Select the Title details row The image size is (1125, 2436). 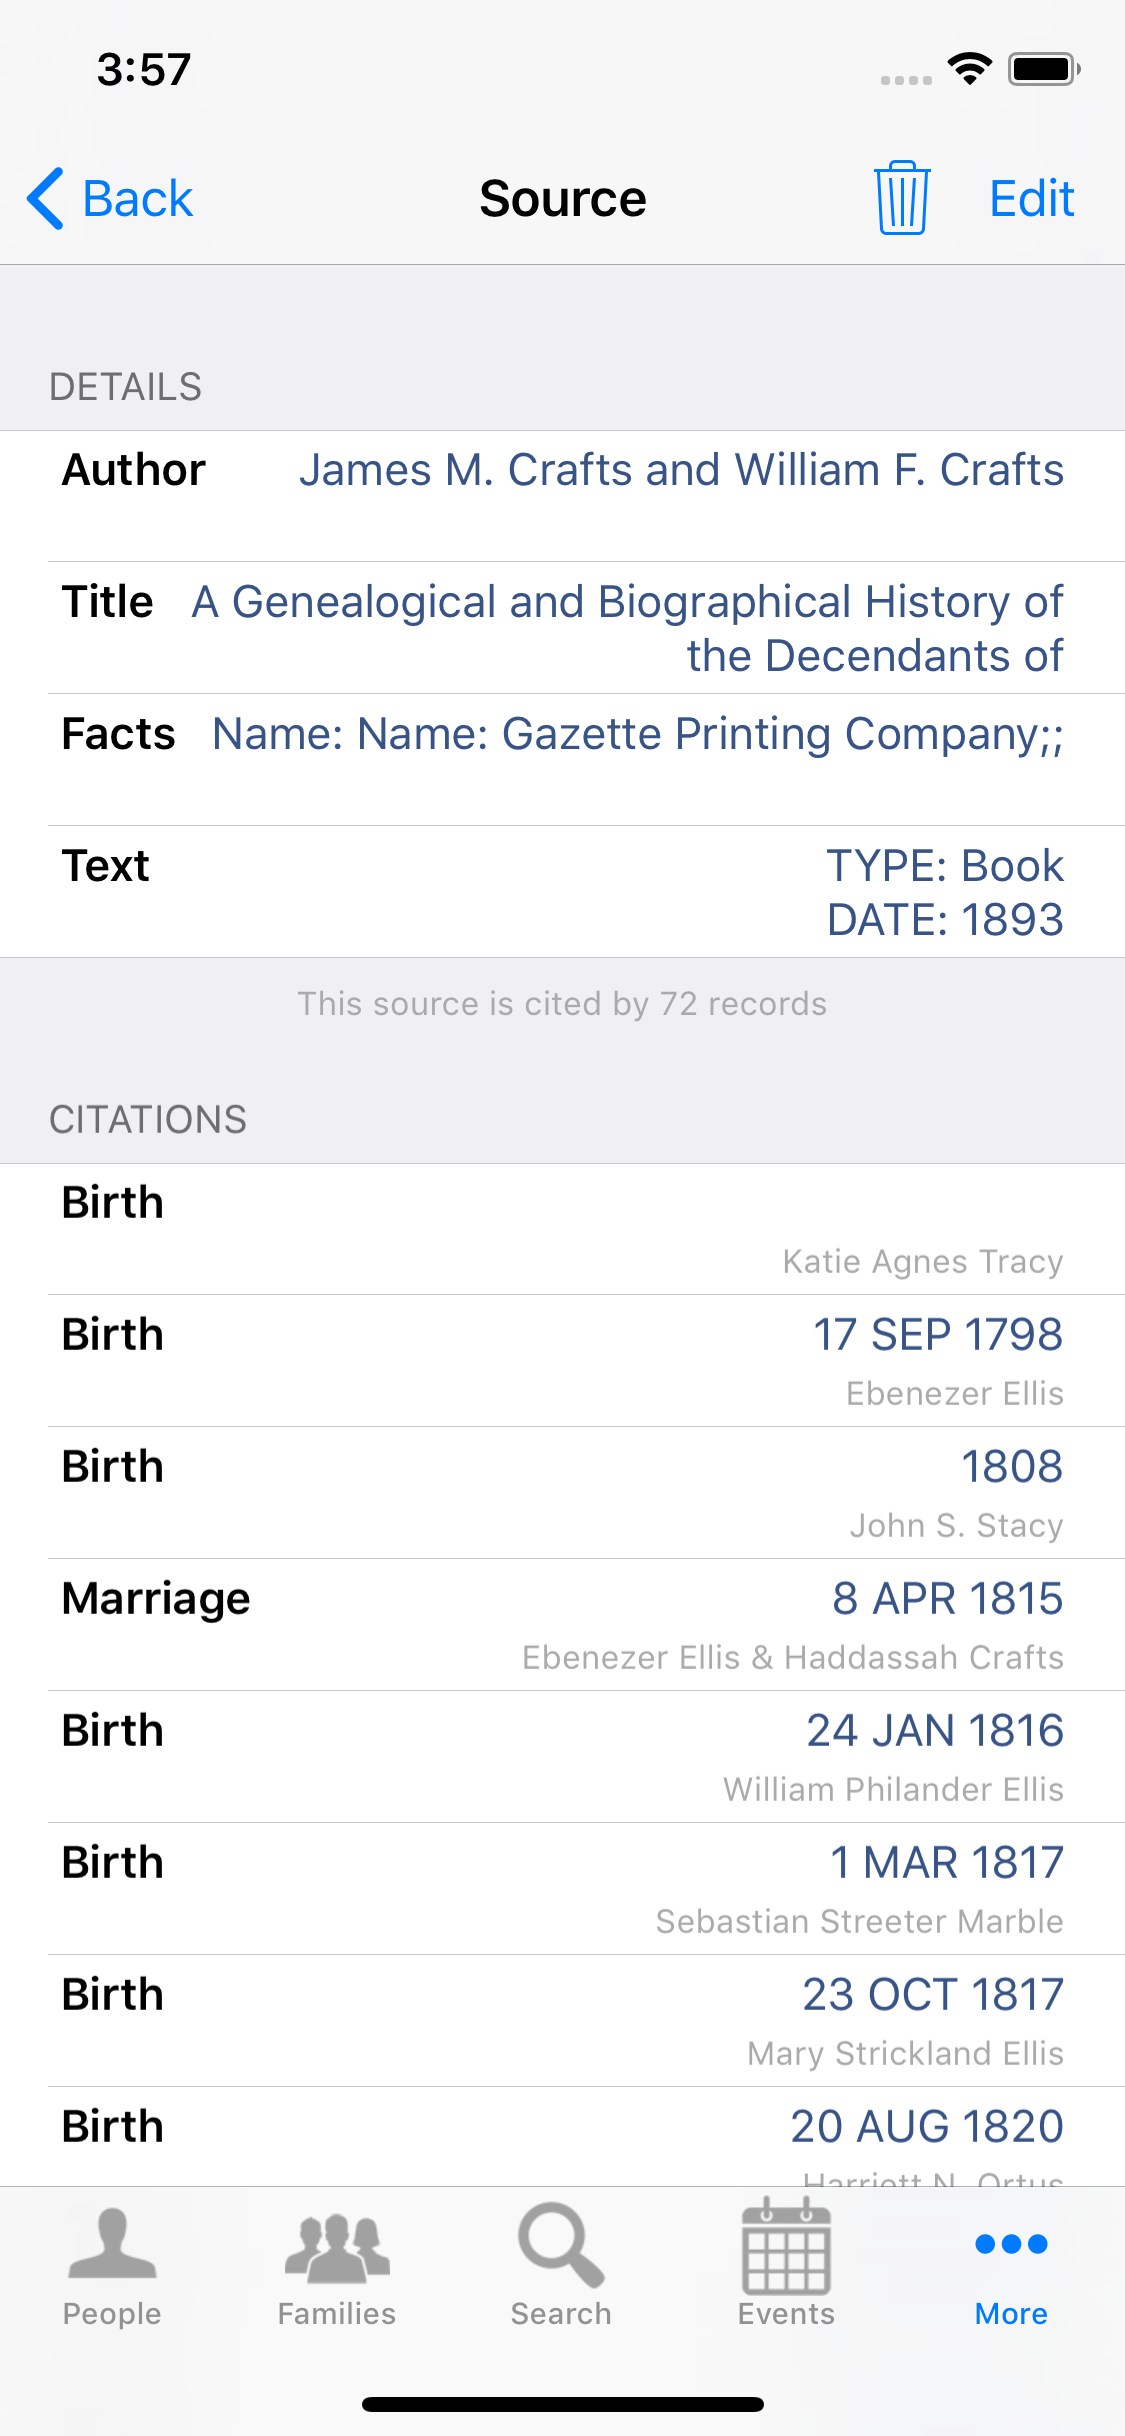pos(562,628)
